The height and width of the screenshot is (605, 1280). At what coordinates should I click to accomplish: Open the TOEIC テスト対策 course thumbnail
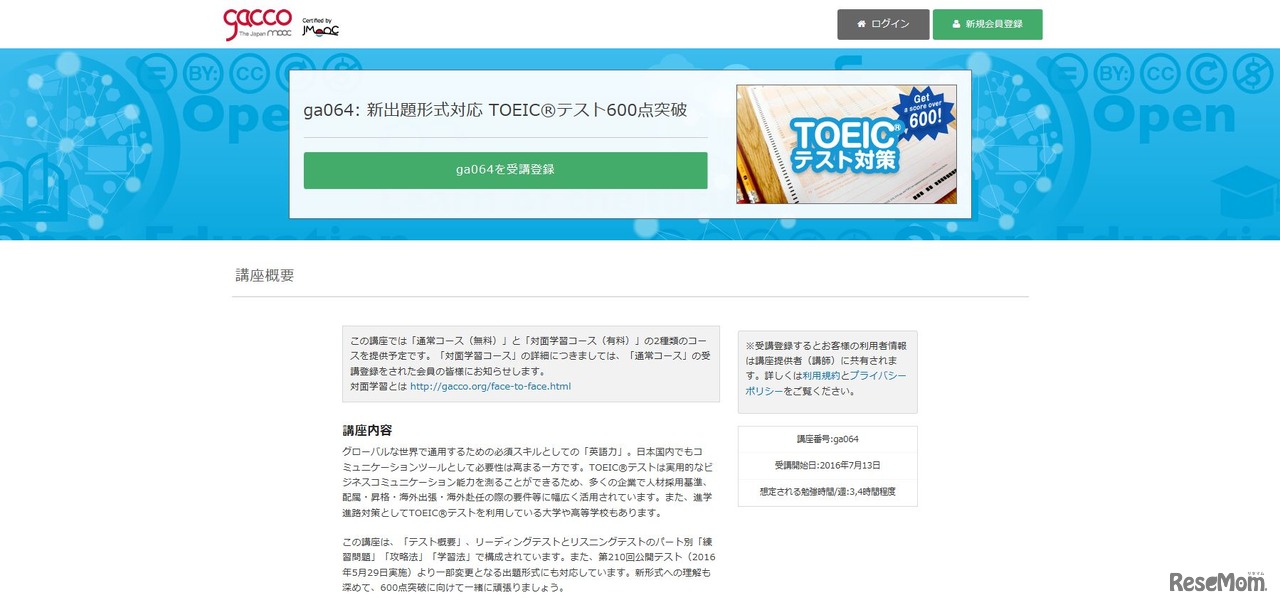click(x=846, y=144)
